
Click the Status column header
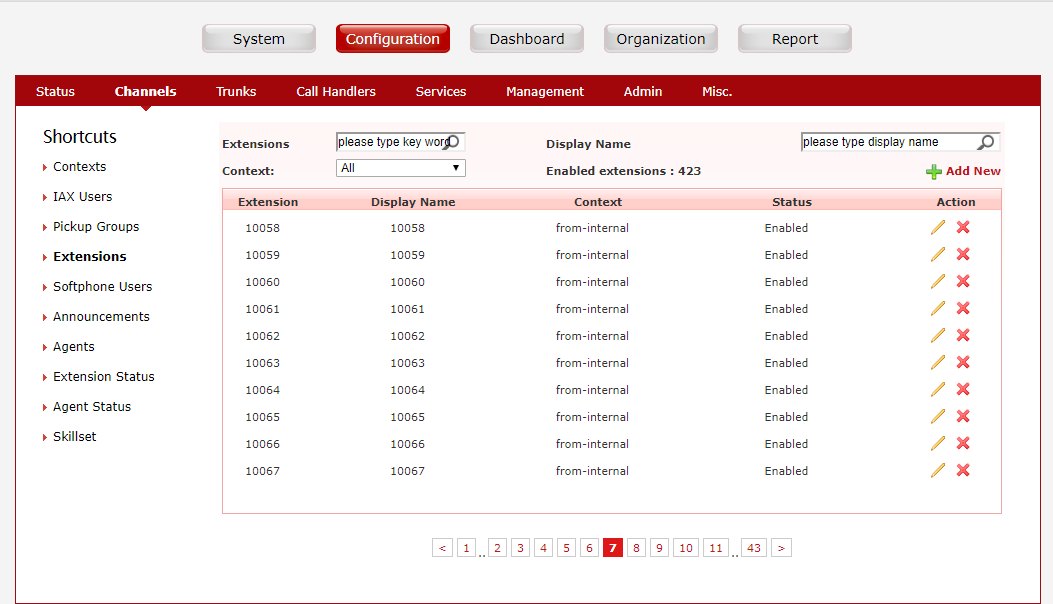[792, 202]
